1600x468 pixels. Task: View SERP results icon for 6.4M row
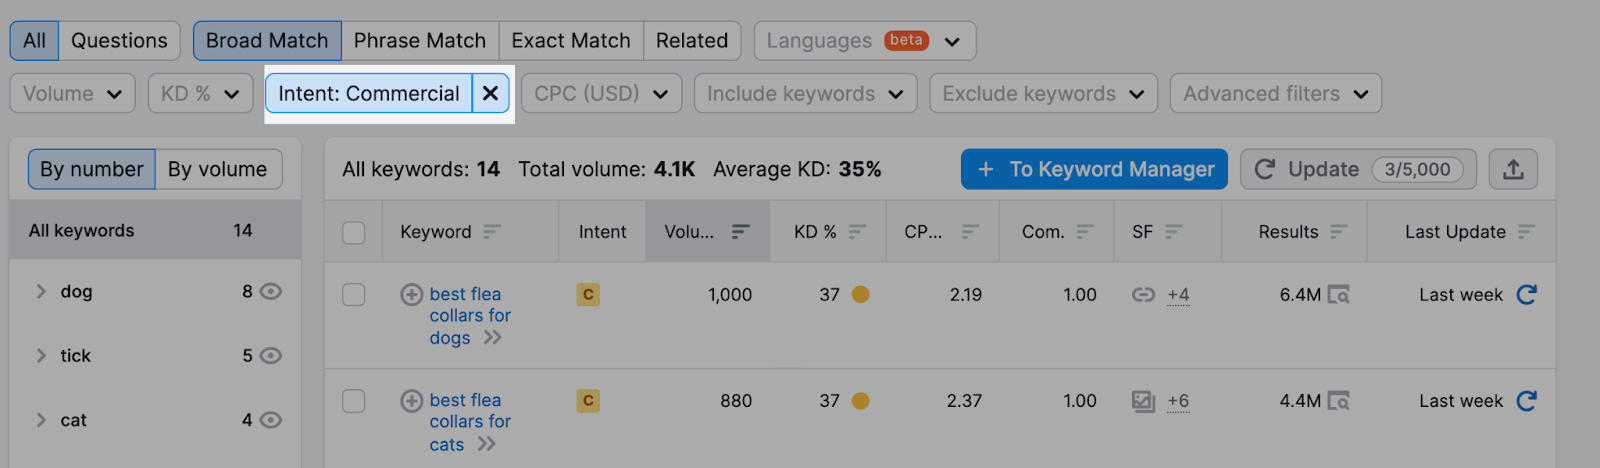(x=1339, y=295)
